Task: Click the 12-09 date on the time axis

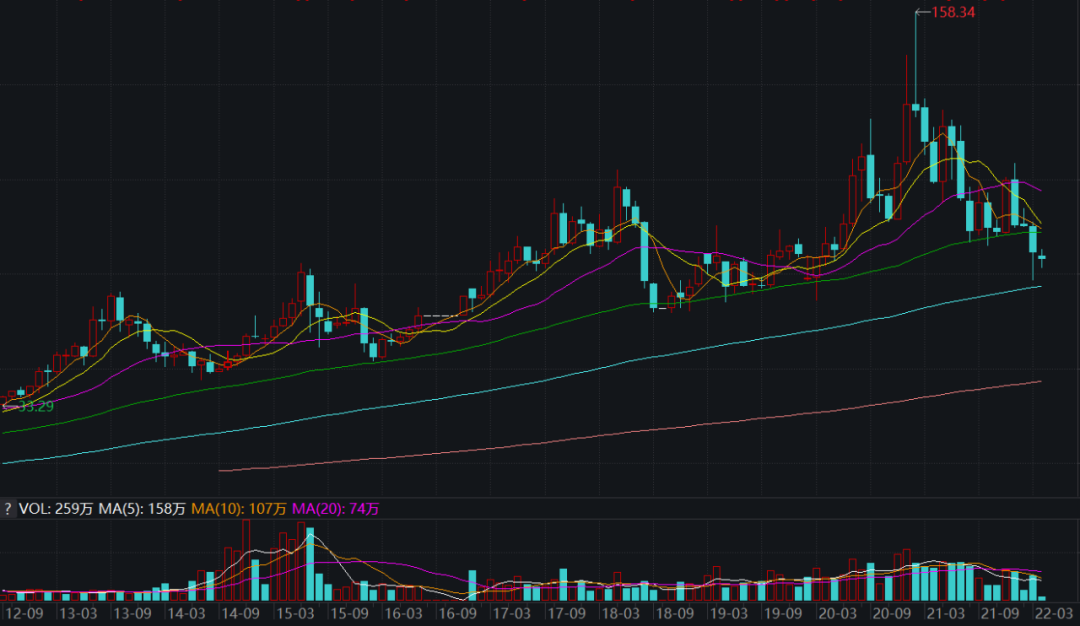Action: [24, 613]
